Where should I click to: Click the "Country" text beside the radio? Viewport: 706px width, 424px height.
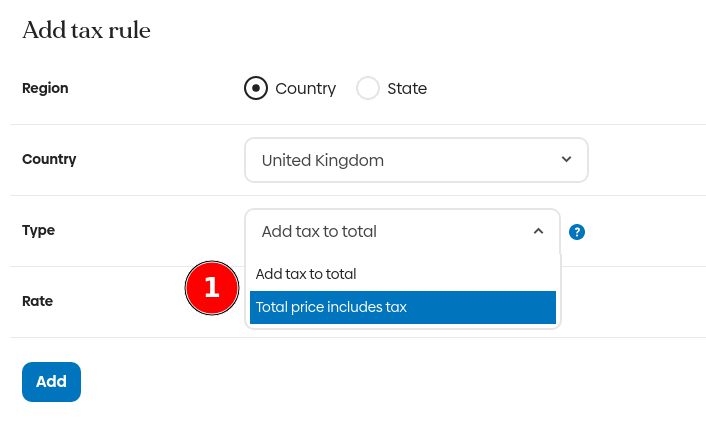(305, 88)
